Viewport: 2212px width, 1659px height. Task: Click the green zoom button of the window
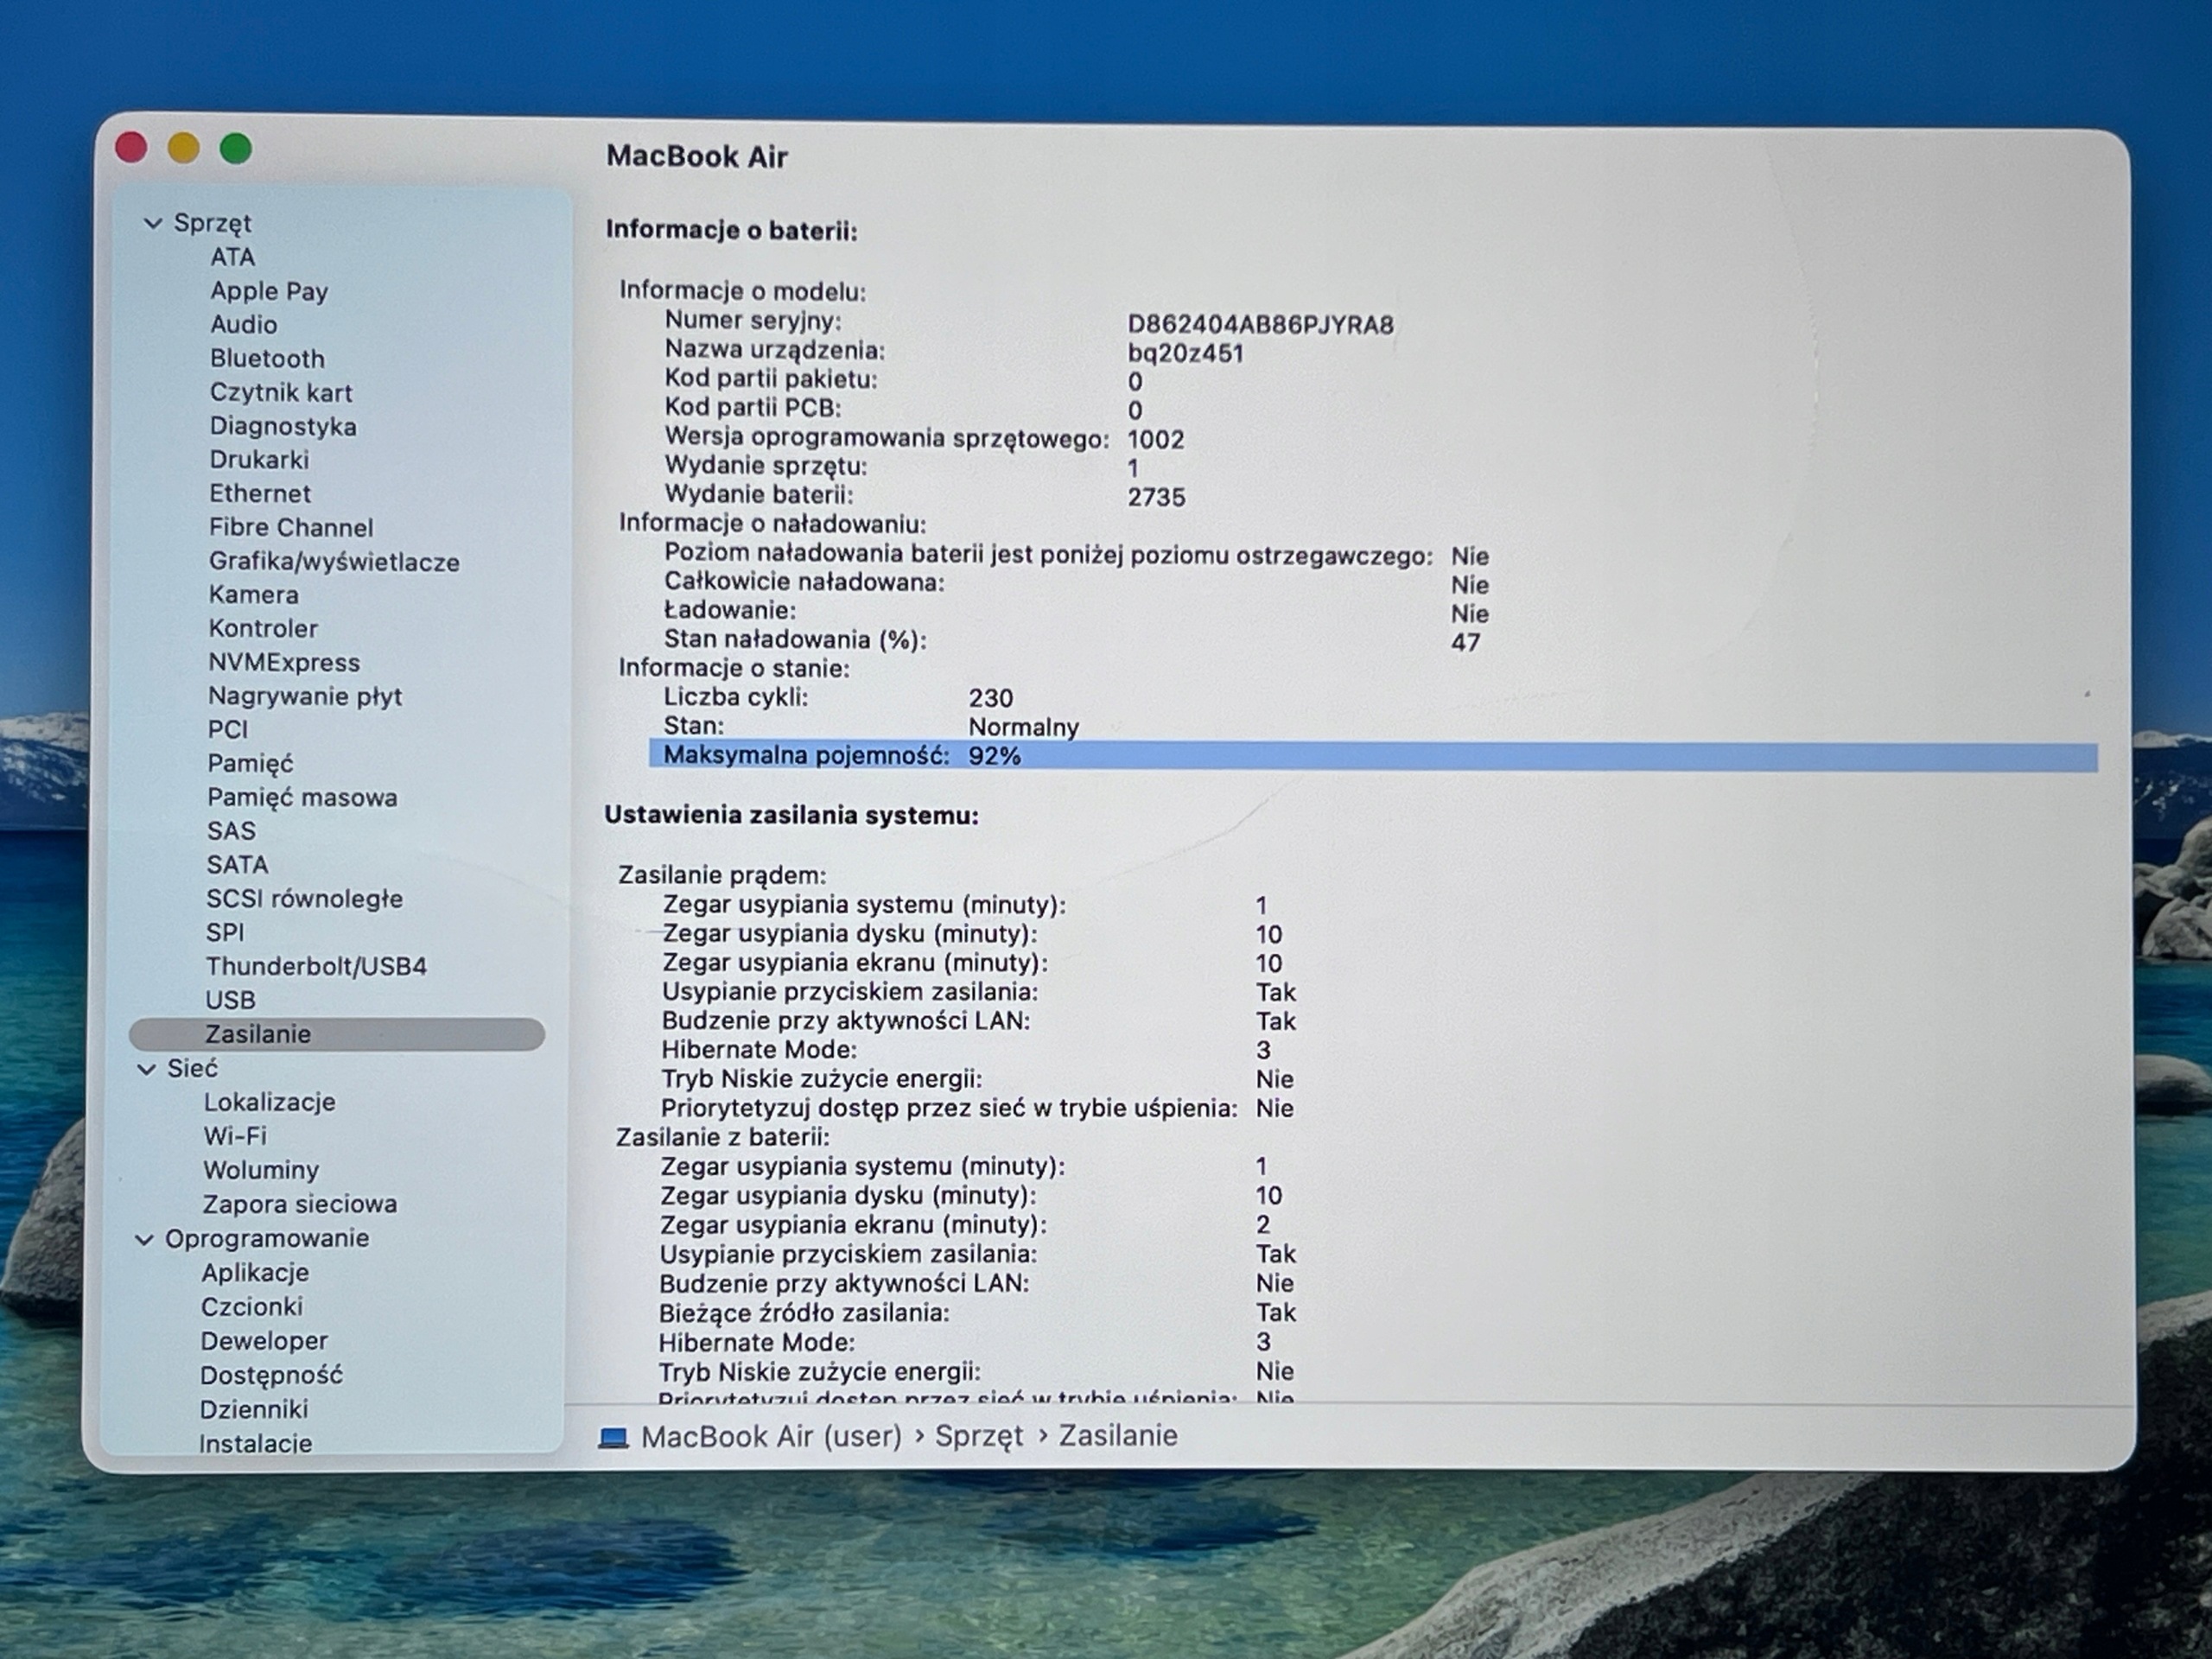point(236,149)
